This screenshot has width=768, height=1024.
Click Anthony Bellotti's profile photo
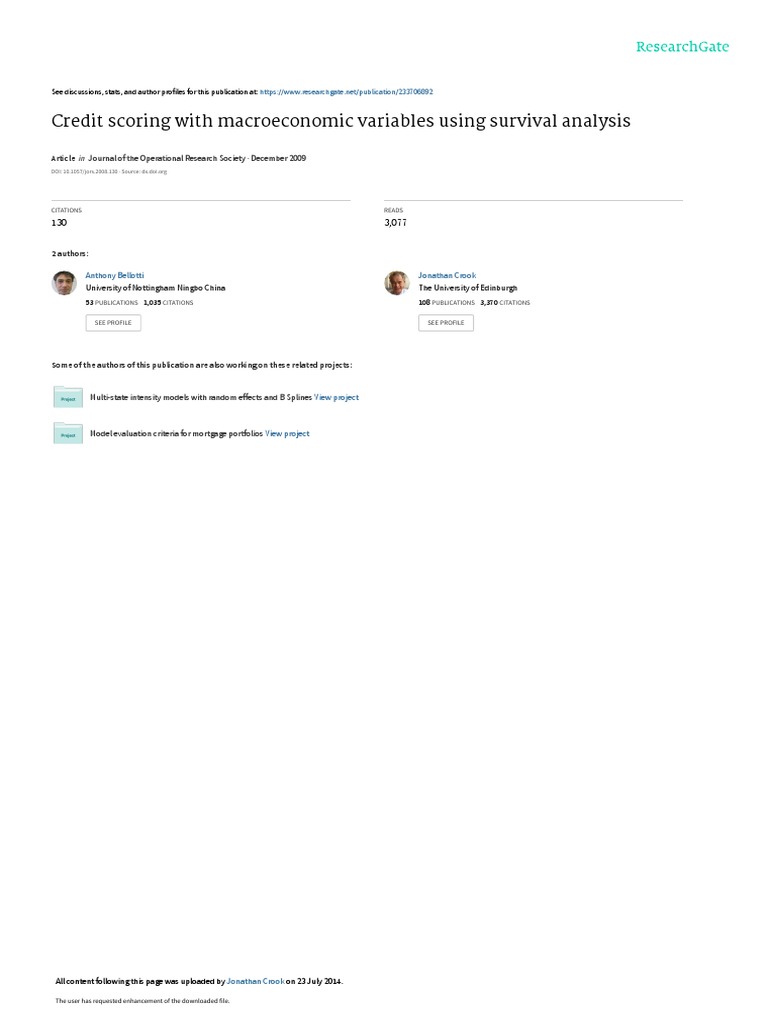pos(64,283)
